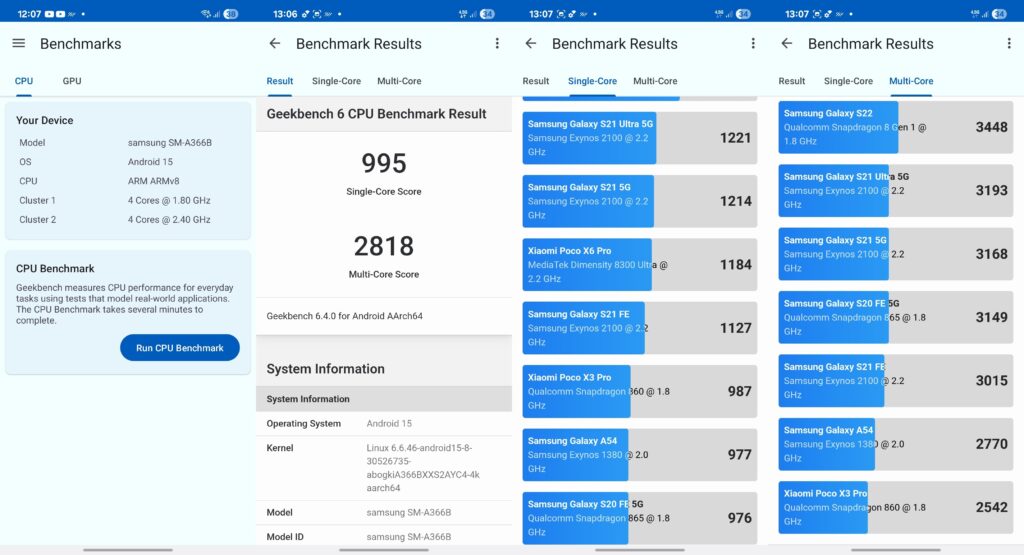
Task: Select Samsung Galaxy S21 FE score 1127
Action: pyautogui.click(x=639, y=328)
